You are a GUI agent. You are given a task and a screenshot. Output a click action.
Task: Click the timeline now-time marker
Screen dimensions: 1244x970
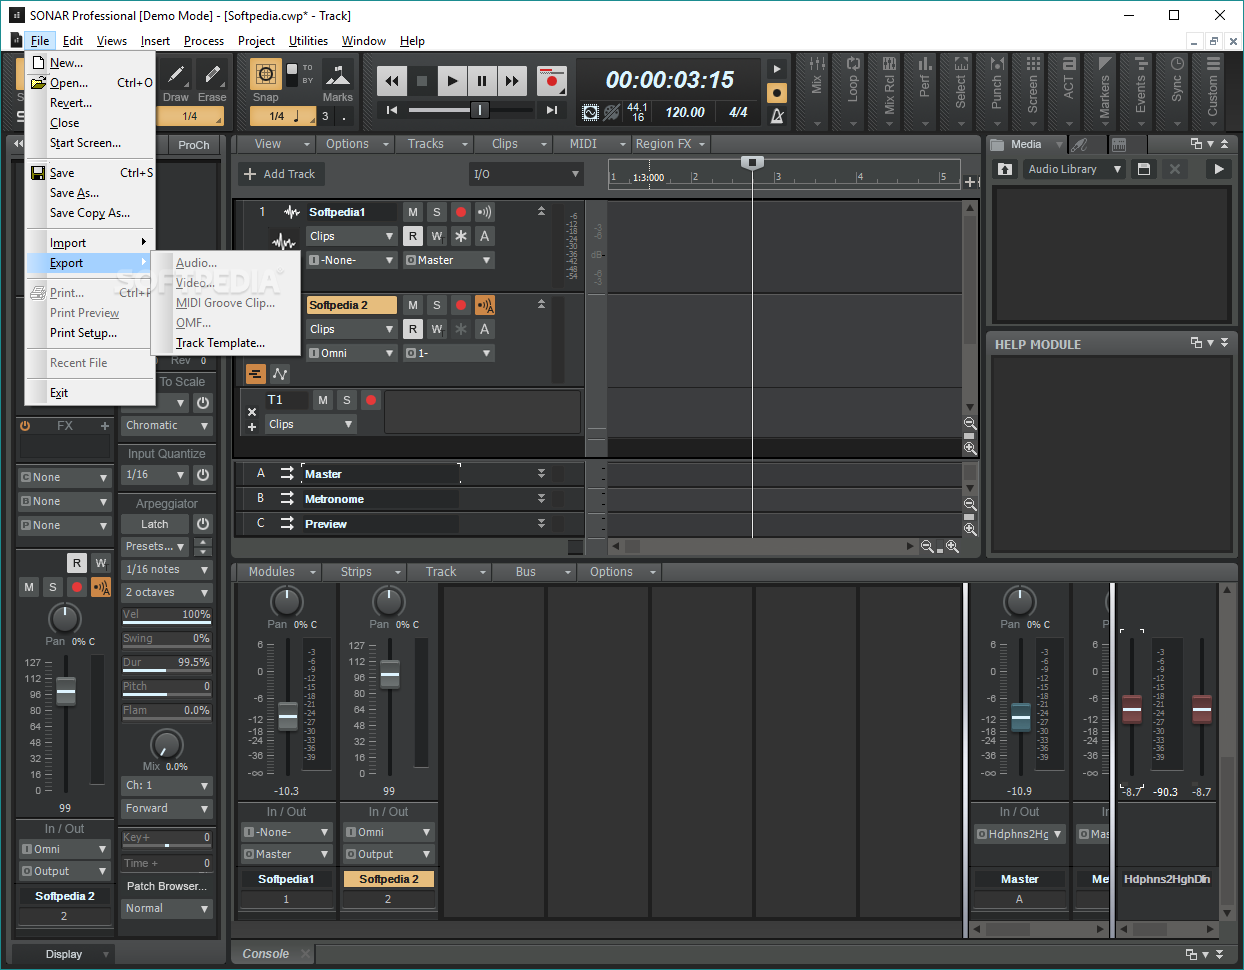coord(752,162)
